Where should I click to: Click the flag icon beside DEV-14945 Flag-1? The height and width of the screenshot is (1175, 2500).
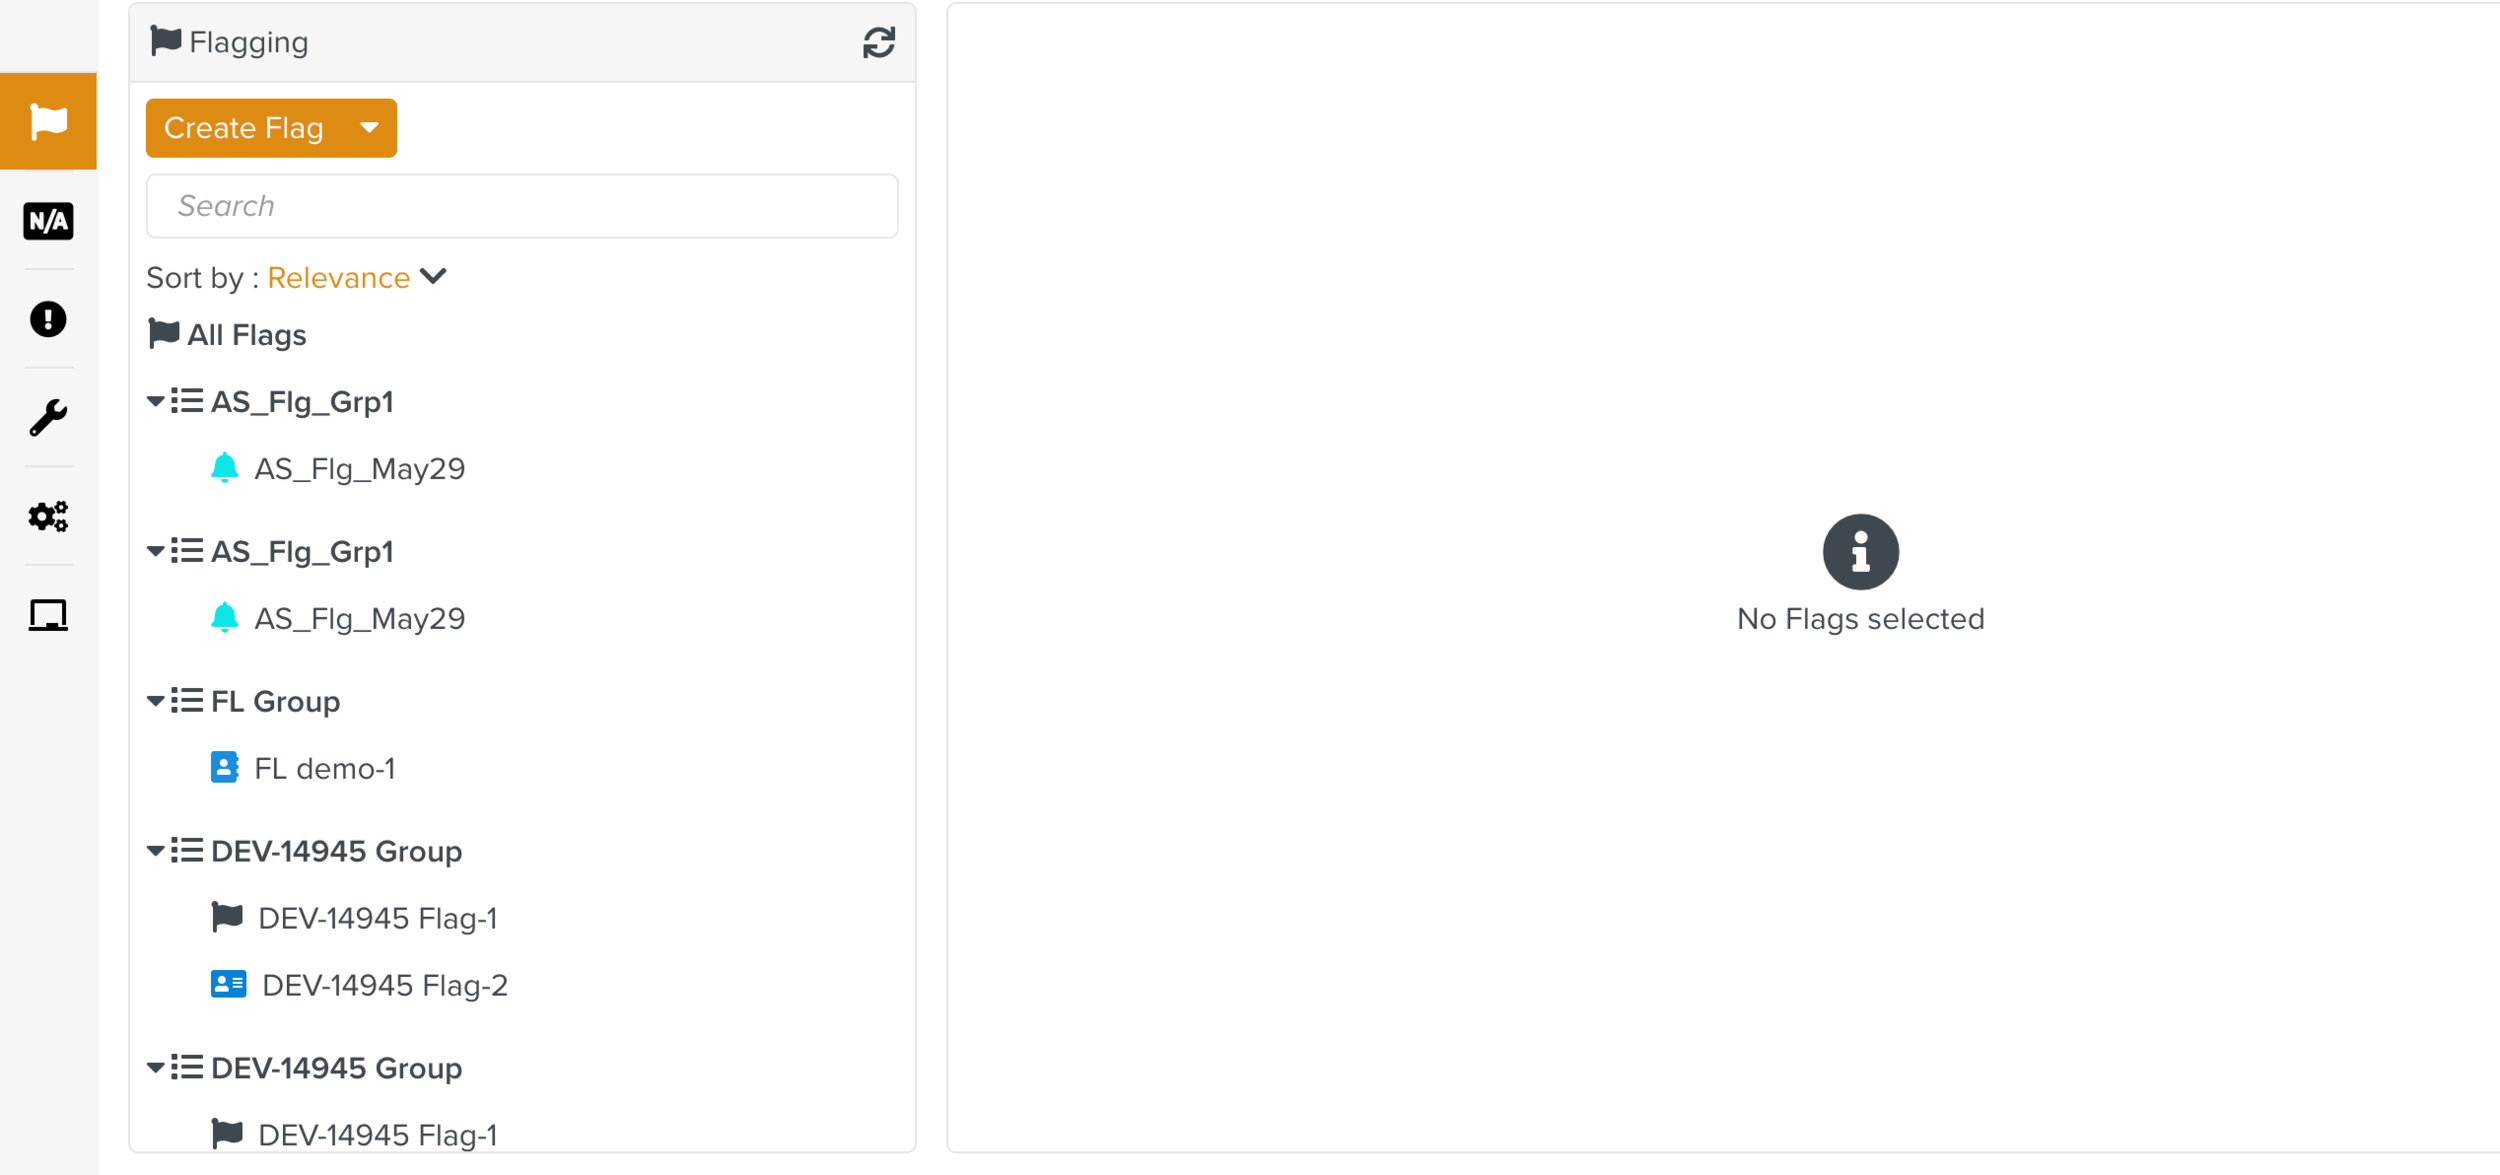(x=227, y=916)
